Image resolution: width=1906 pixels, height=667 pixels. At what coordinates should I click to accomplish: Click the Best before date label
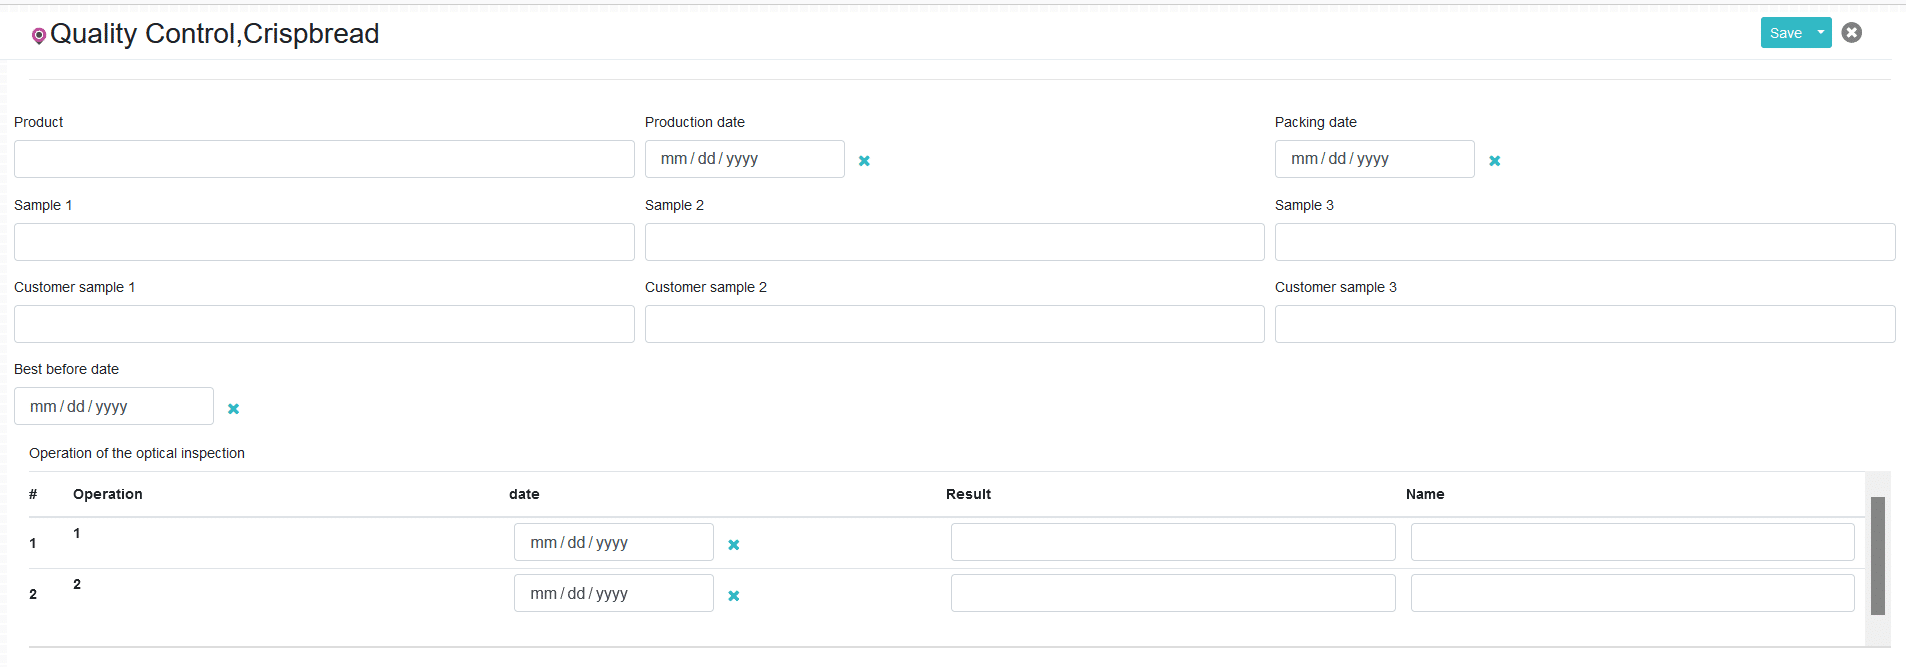pos(66,369)
